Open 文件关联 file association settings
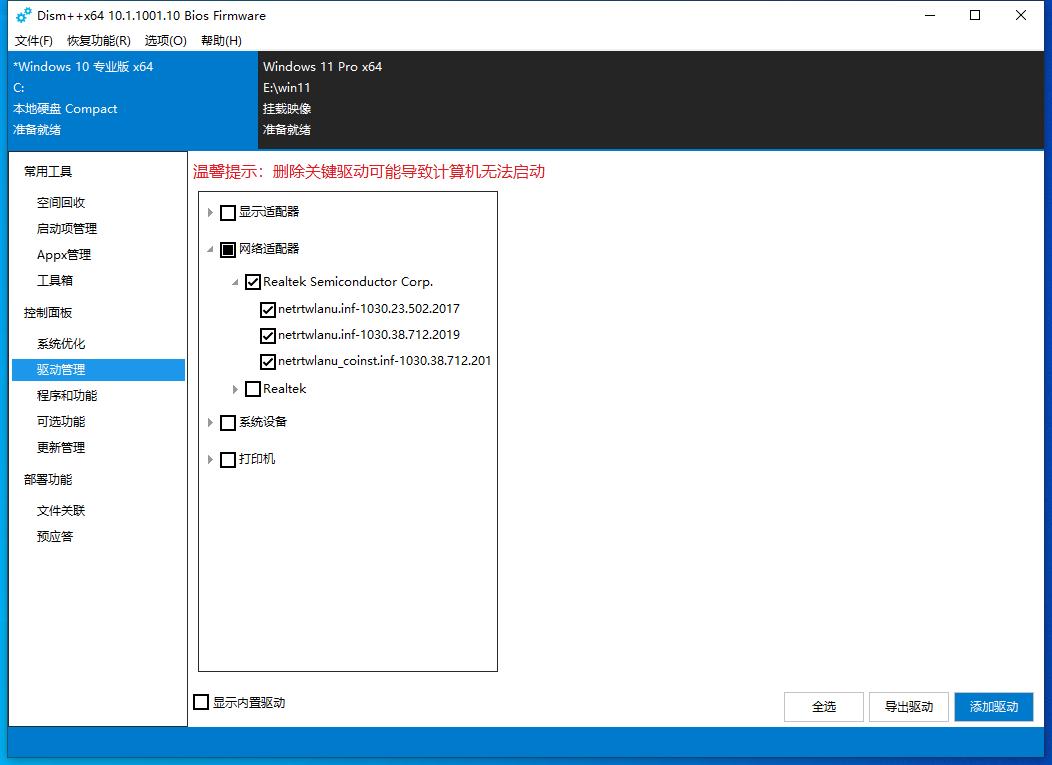Viewport: 1052px width, 765px height. pyautogui.click(x=60, y=510)
